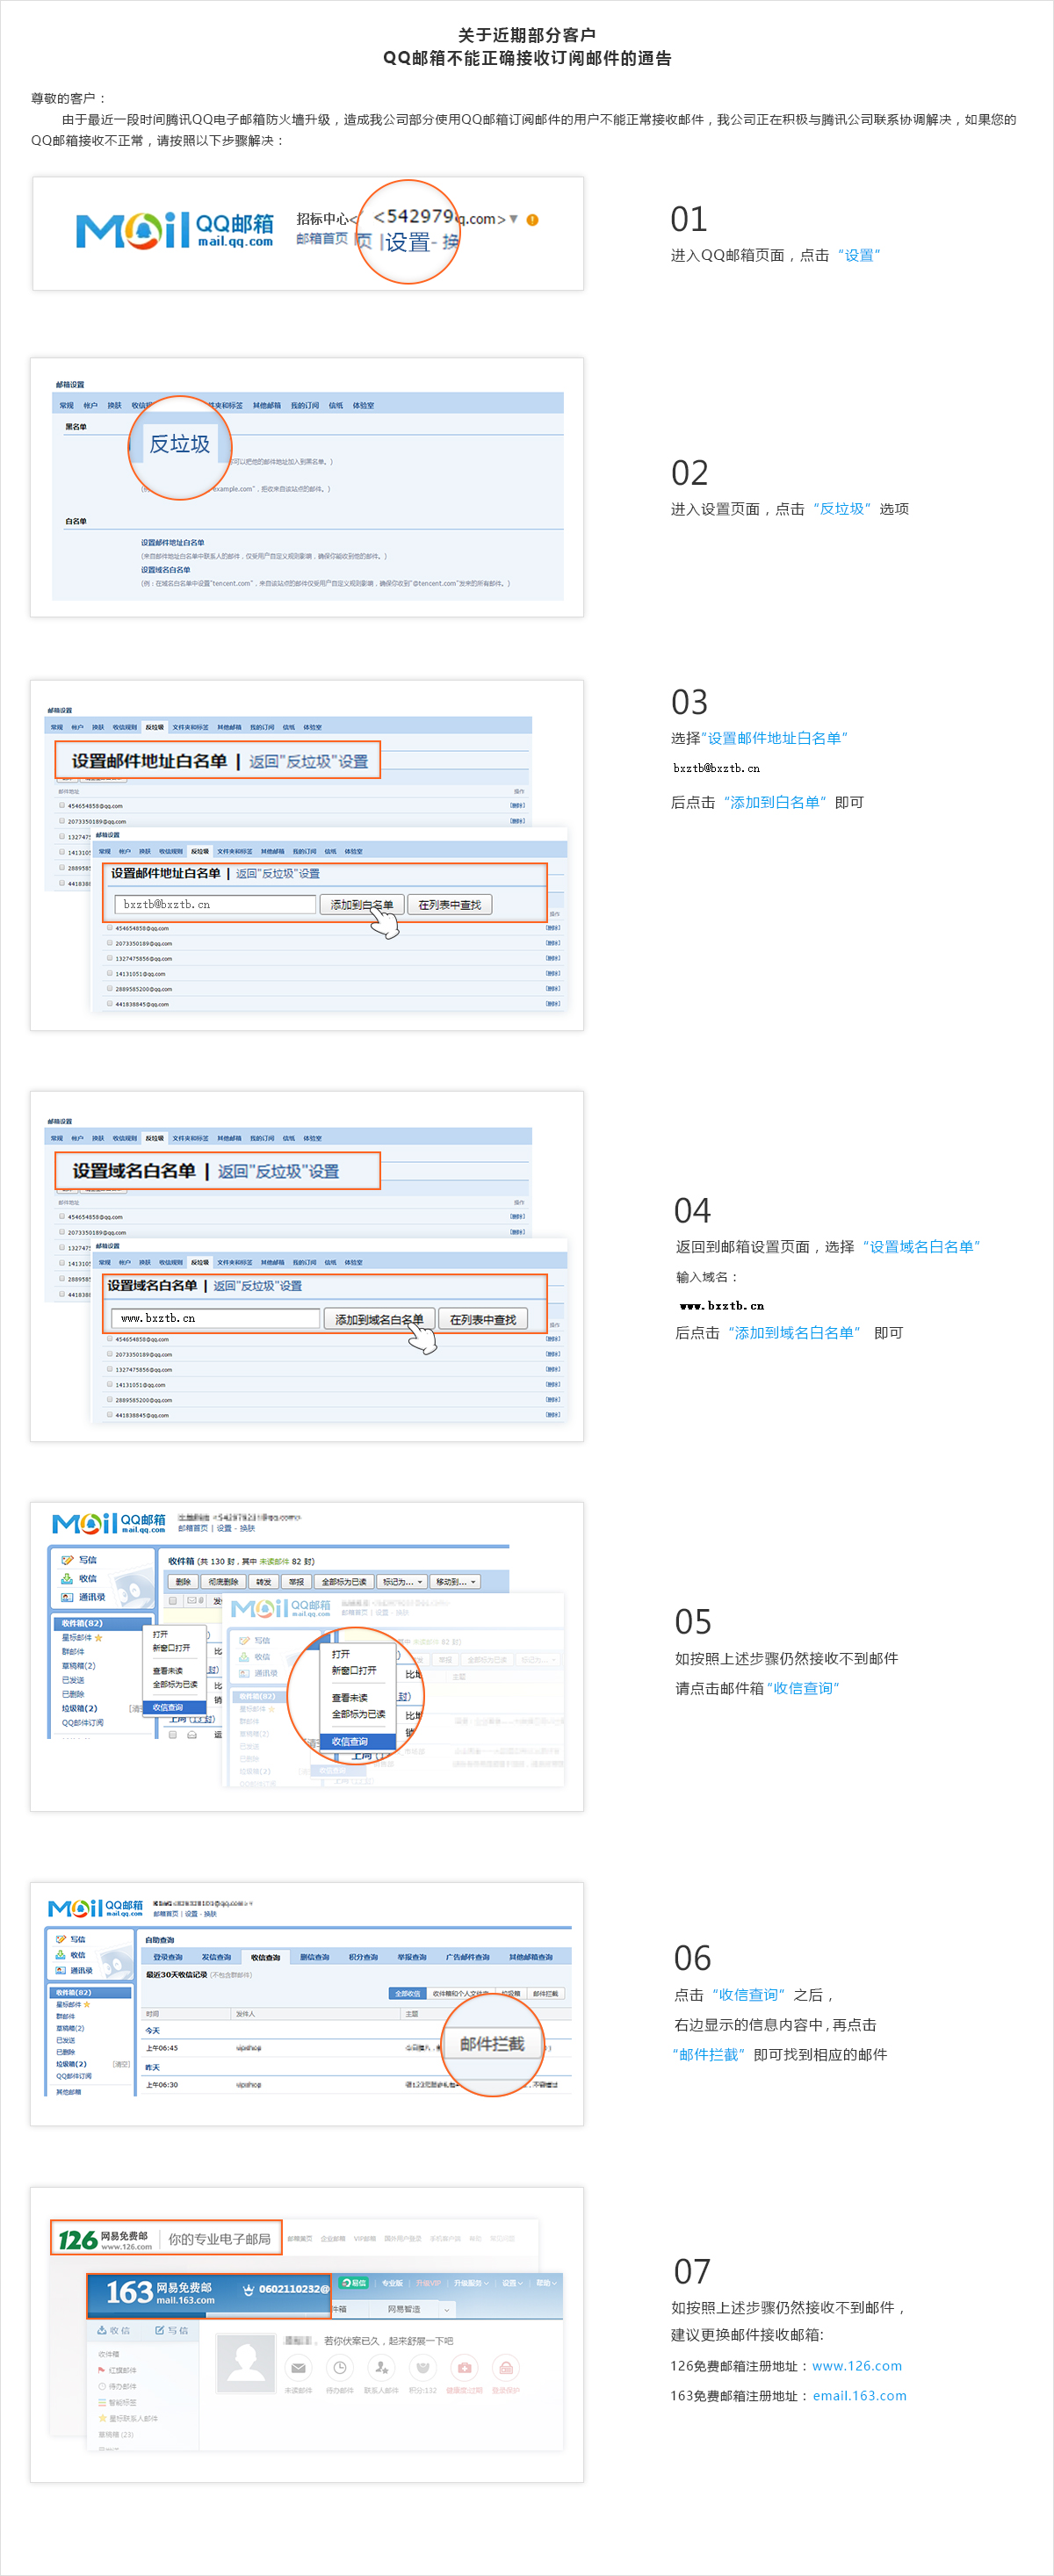Switch to the 删信查询 tab in step 06
Viewport: 1054px width, 2576px height.
click(x=314, y=1957)
